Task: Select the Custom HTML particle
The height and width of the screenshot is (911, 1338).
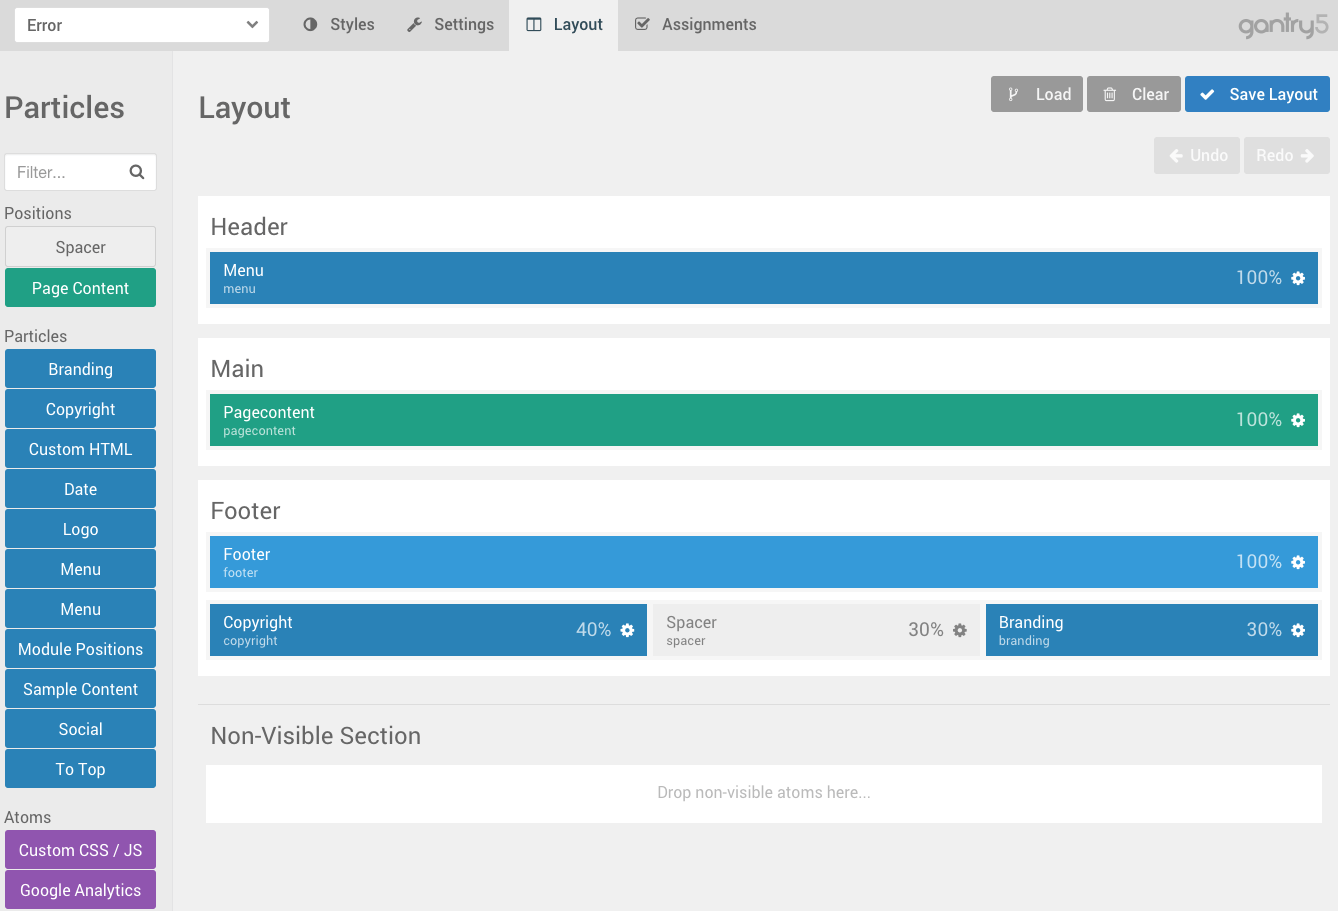Action: coord(80,449)
